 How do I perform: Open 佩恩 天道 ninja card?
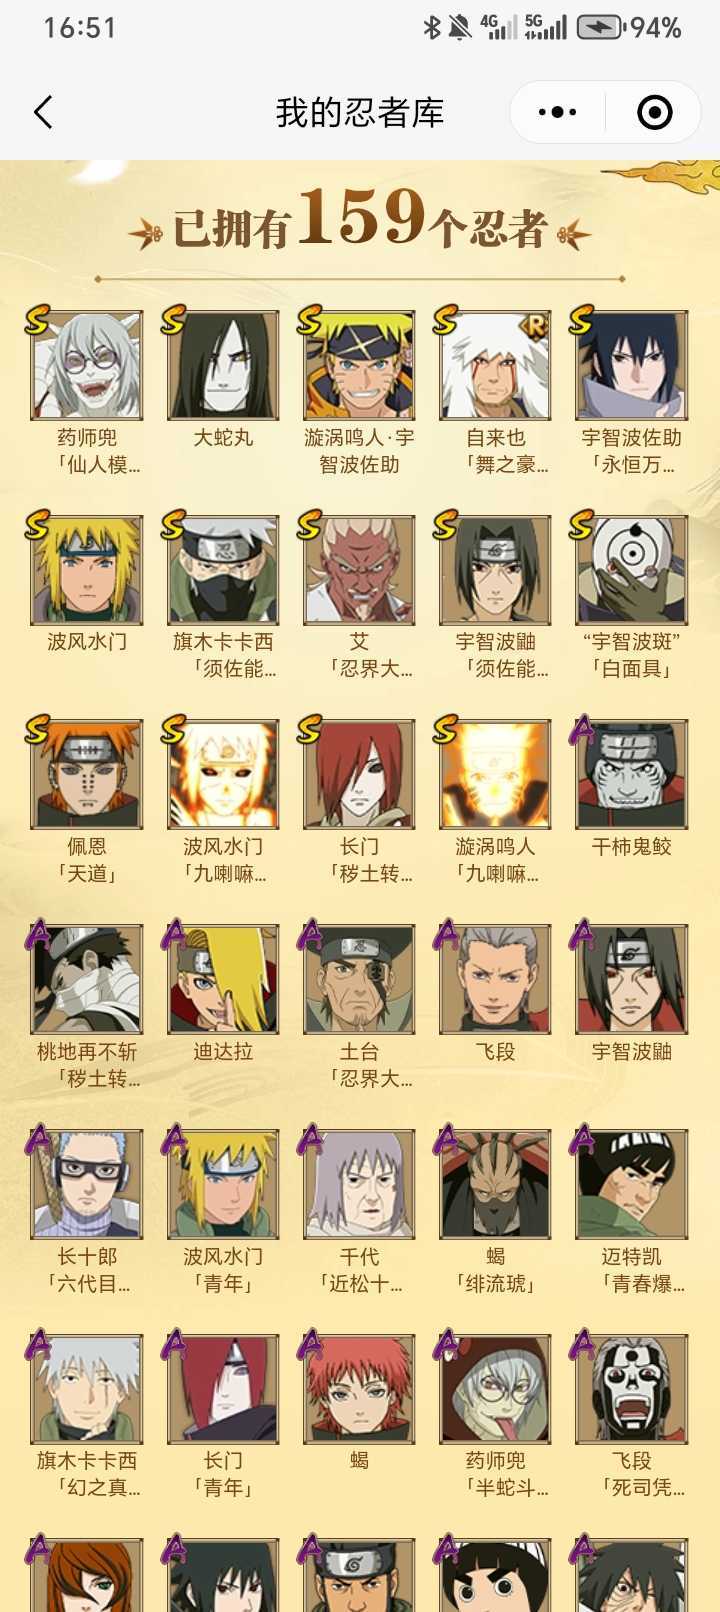pos(87,774)
